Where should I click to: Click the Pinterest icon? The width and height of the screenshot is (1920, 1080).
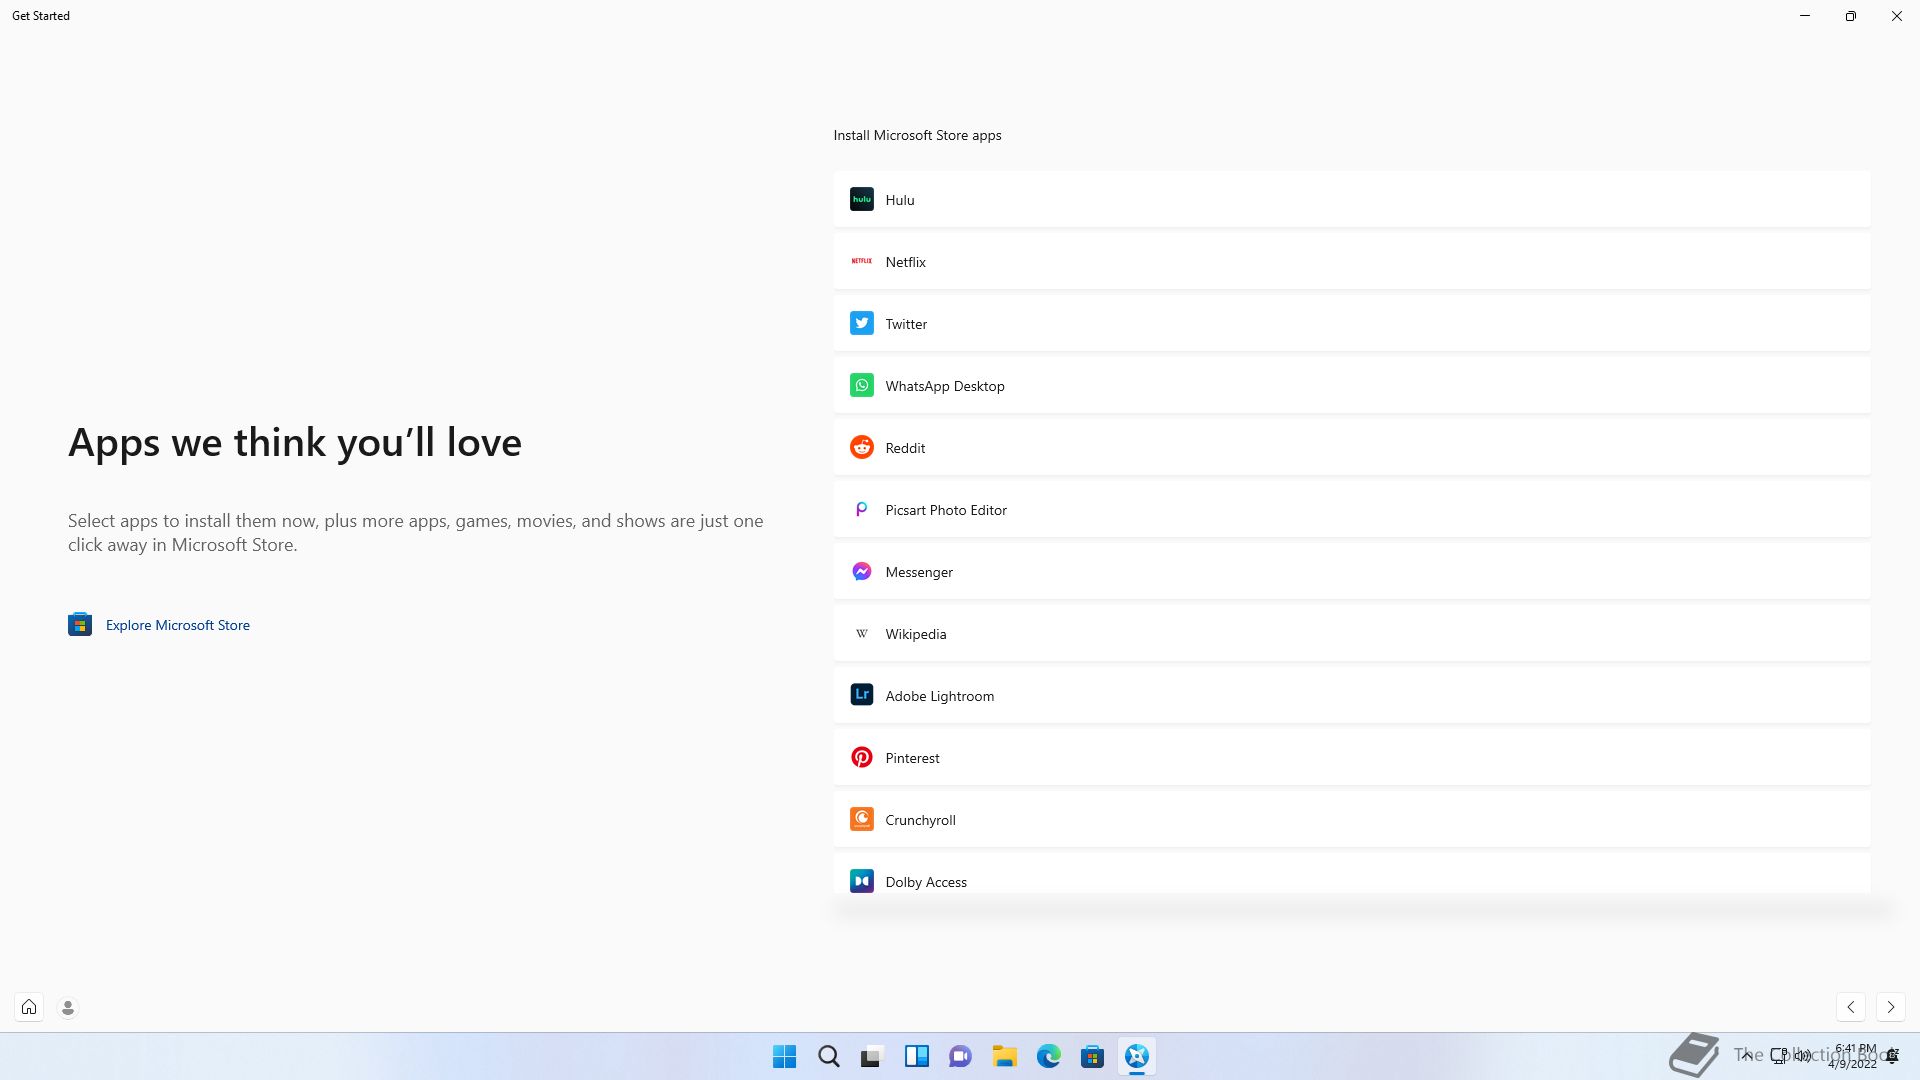pos(861,757)
